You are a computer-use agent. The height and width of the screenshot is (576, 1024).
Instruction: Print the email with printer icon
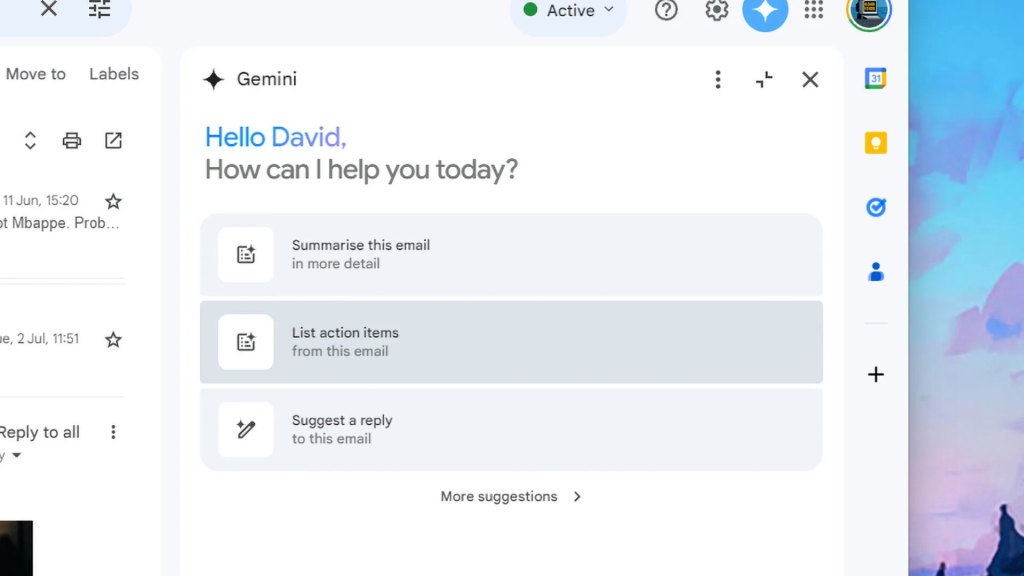click(x=72, y=140)
